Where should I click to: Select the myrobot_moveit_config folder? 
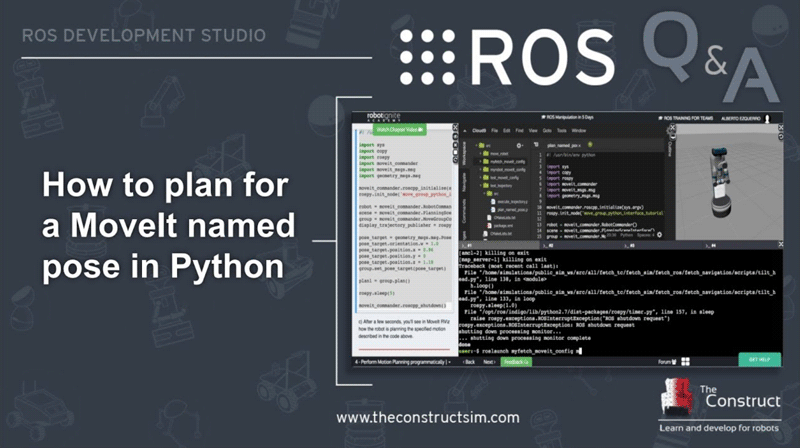click(x=508, y=169)
